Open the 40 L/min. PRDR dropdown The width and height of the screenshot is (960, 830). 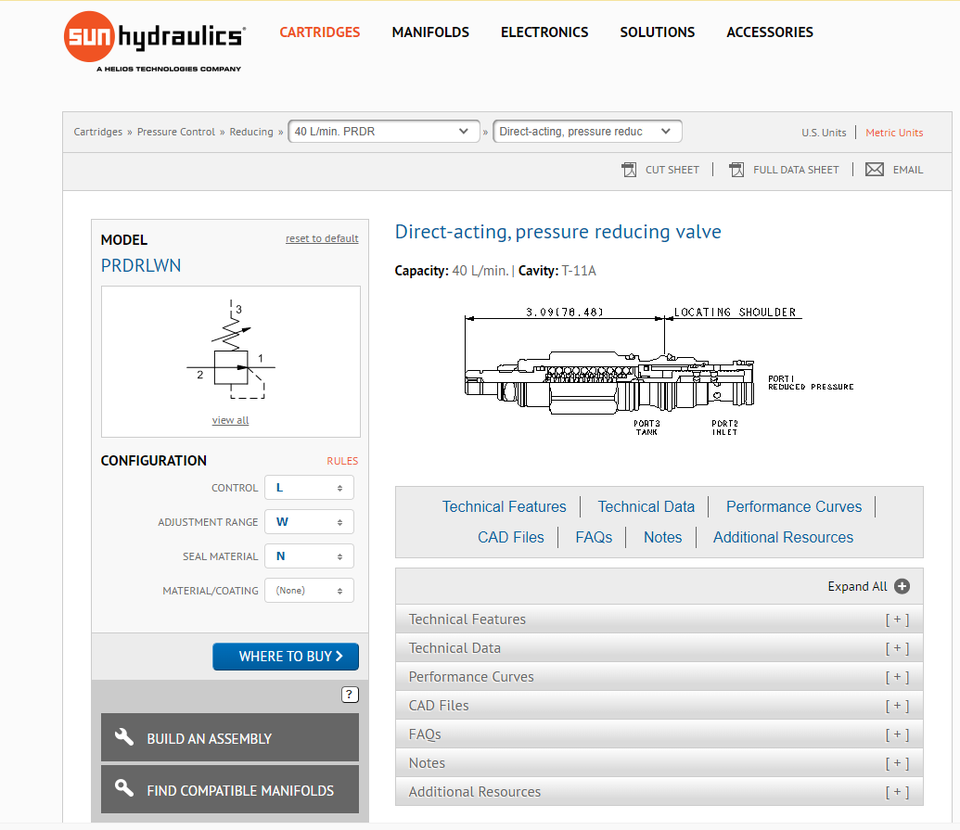click(x=384, y=132)
